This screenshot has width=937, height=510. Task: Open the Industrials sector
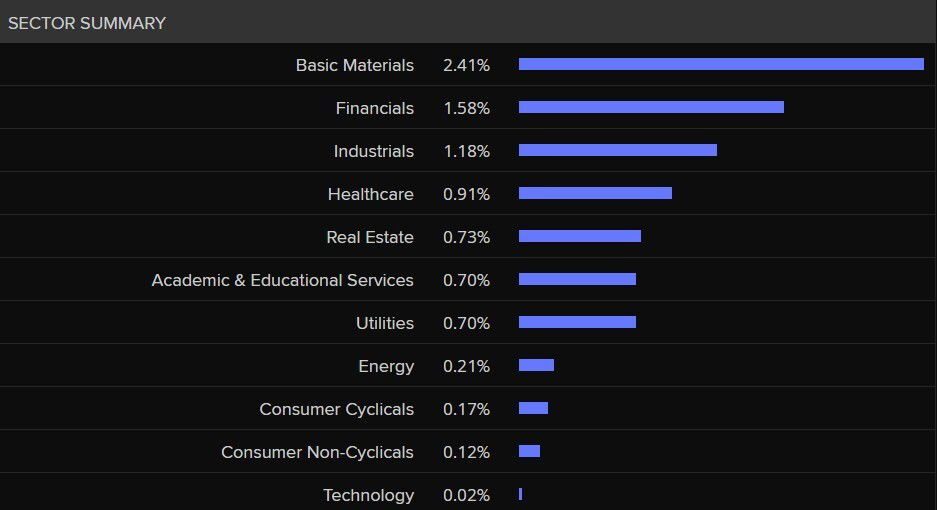coord(373,151)
